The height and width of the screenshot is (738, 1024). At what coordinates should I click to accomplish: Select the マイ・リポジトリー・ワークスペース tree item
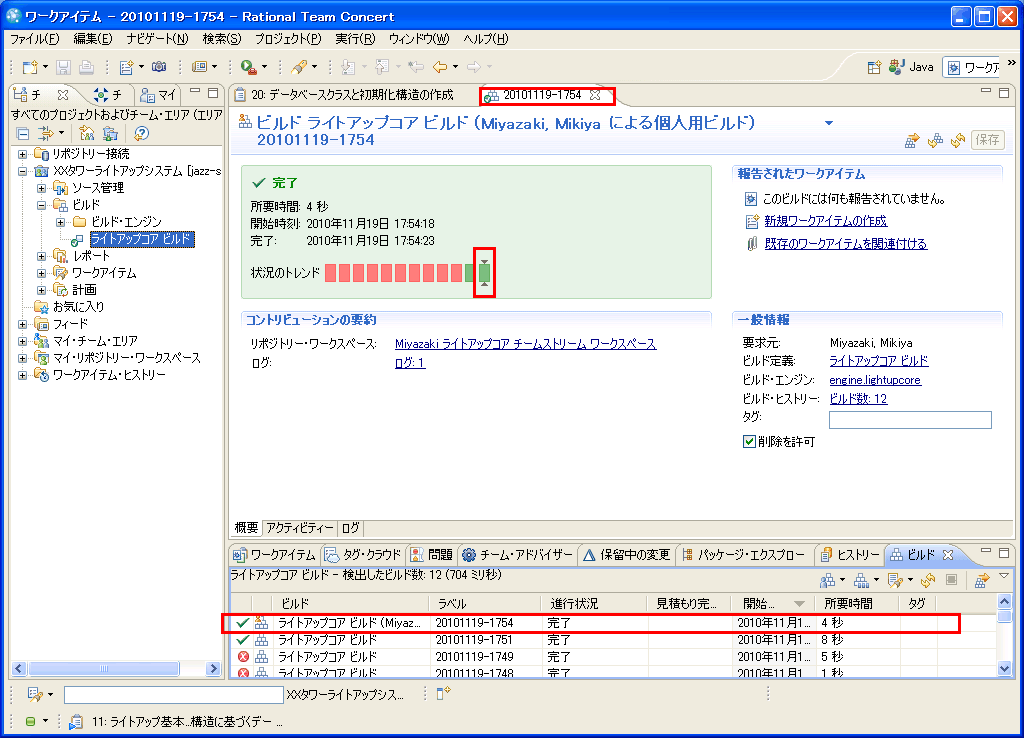tap(127, 358)
